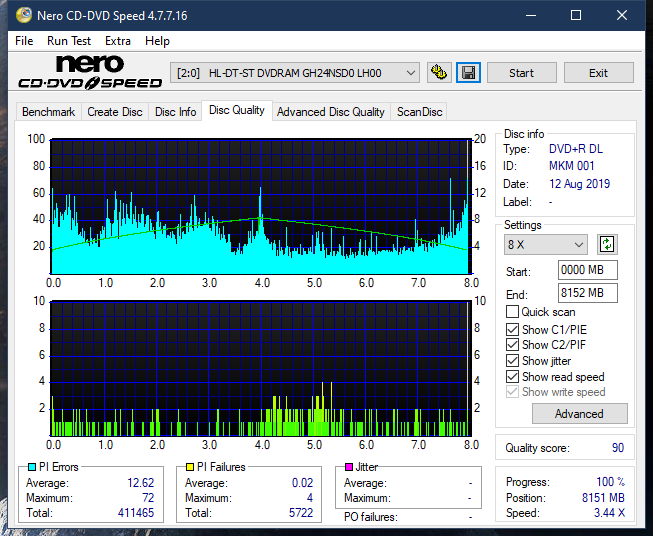Maximize the Nero window
Screen dimensions: 653x536
tap(576, 15)
